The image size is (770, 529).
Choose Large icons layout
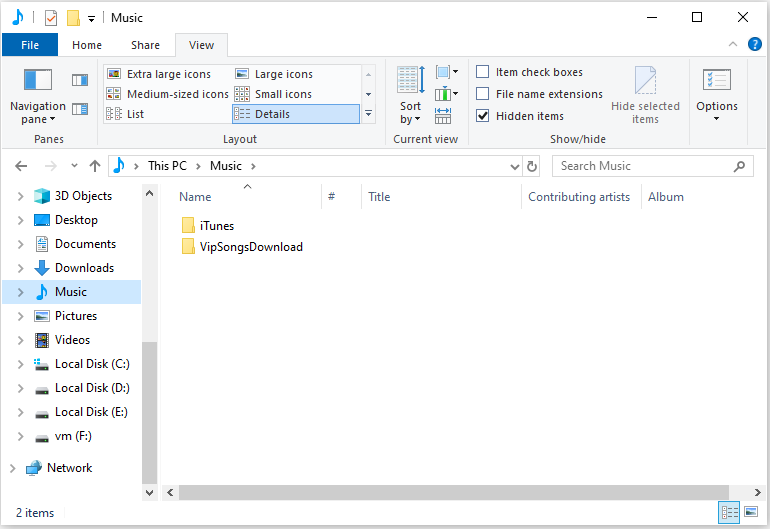[x=275, y=74]
